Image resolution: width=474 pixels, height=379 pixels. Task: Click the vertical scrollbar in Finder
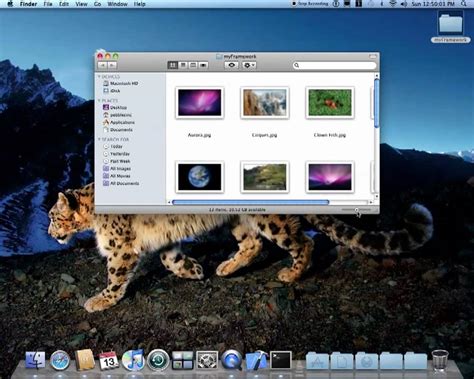tap(376, 103)
